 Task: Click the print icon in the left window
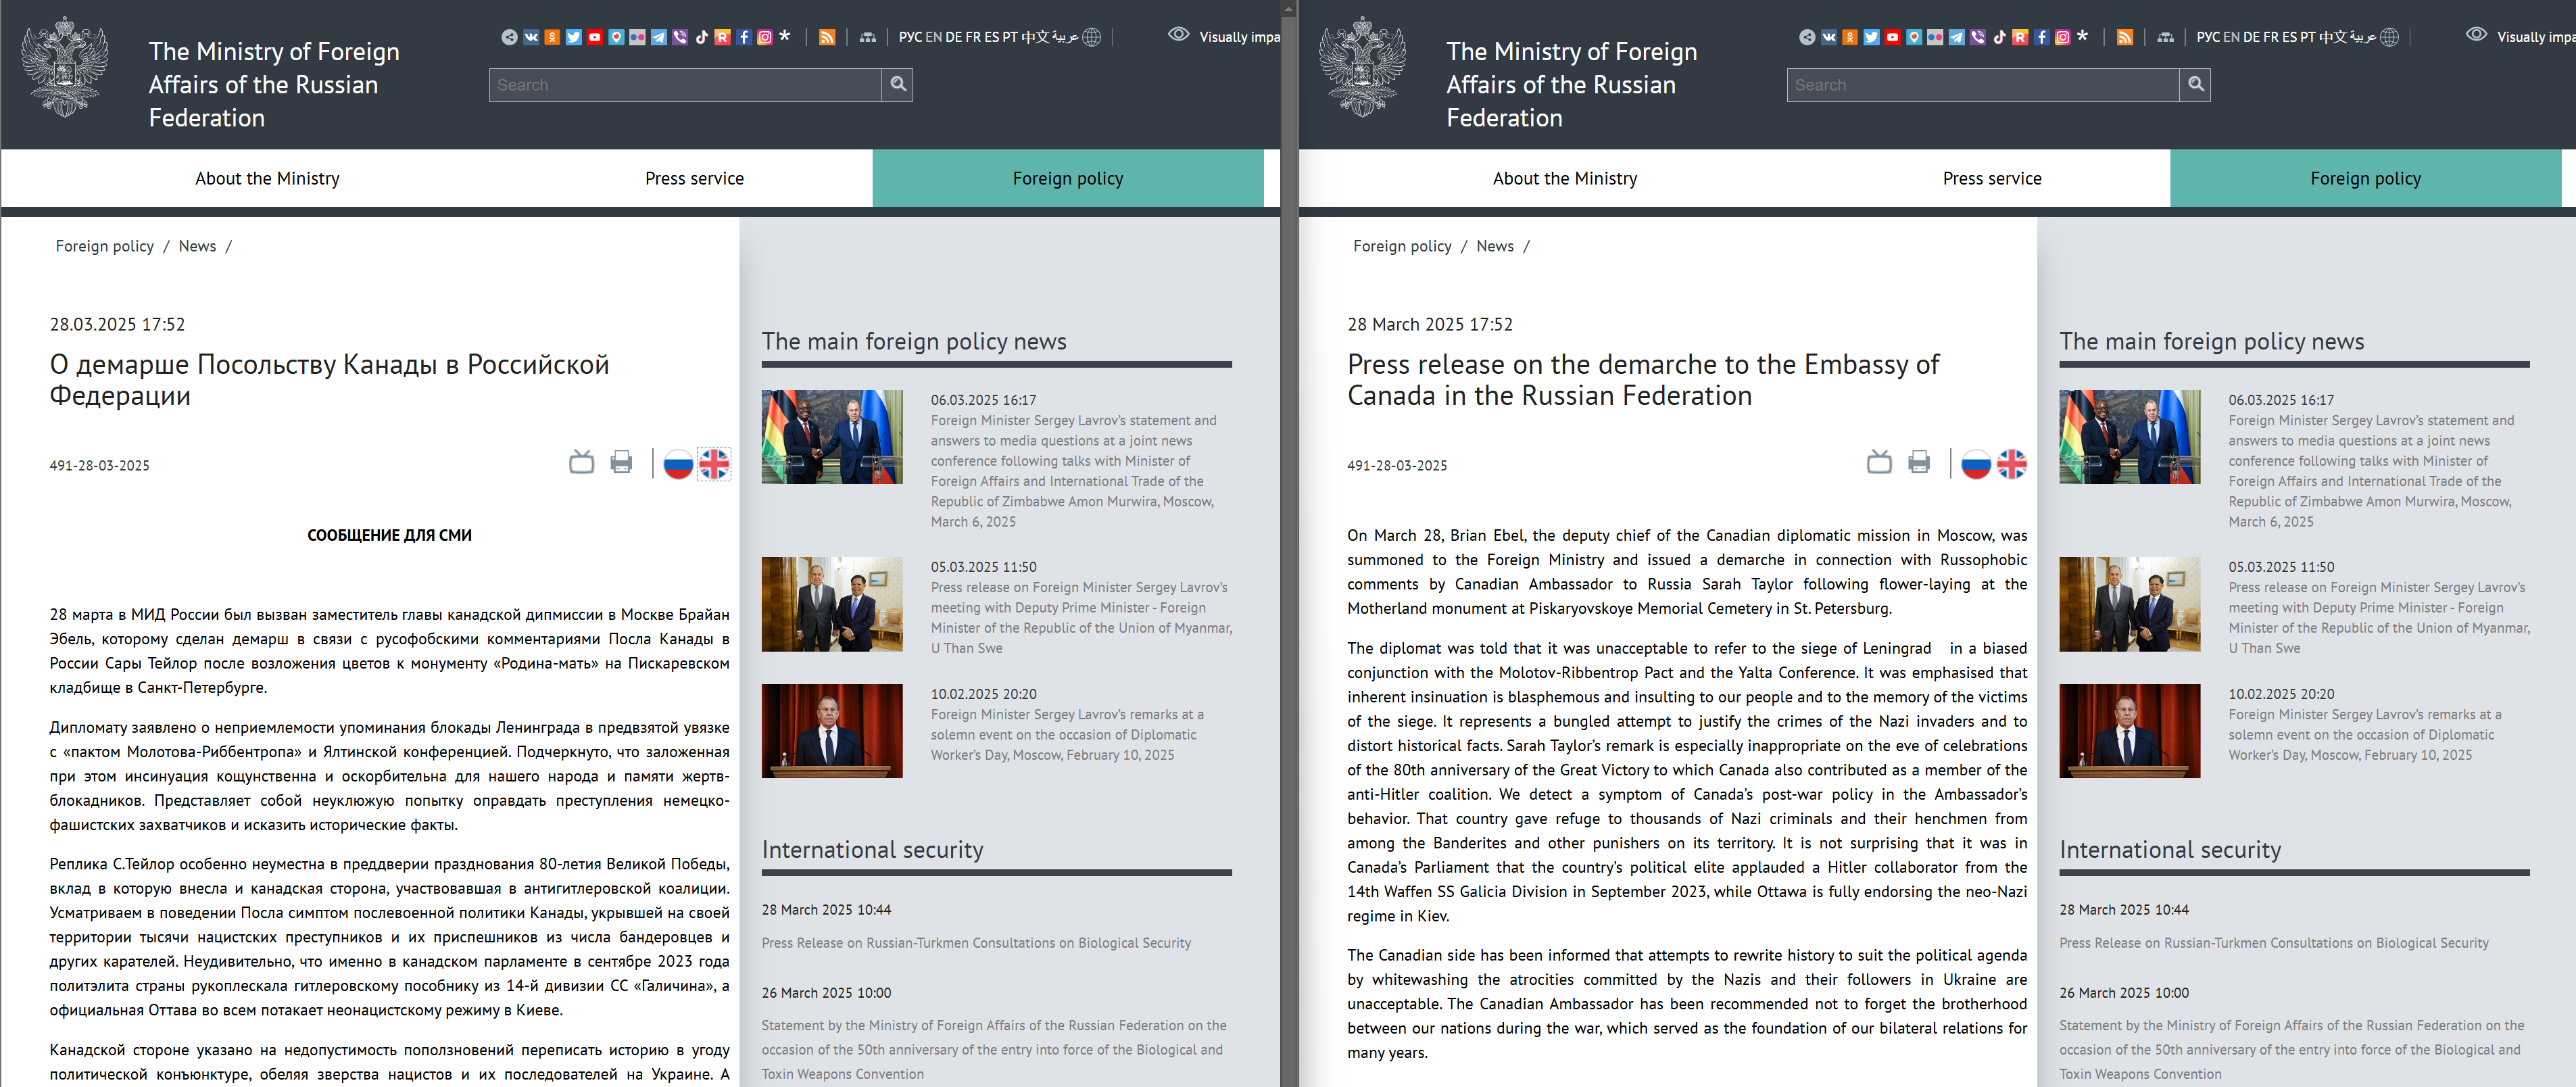click(x=621, y=462)
